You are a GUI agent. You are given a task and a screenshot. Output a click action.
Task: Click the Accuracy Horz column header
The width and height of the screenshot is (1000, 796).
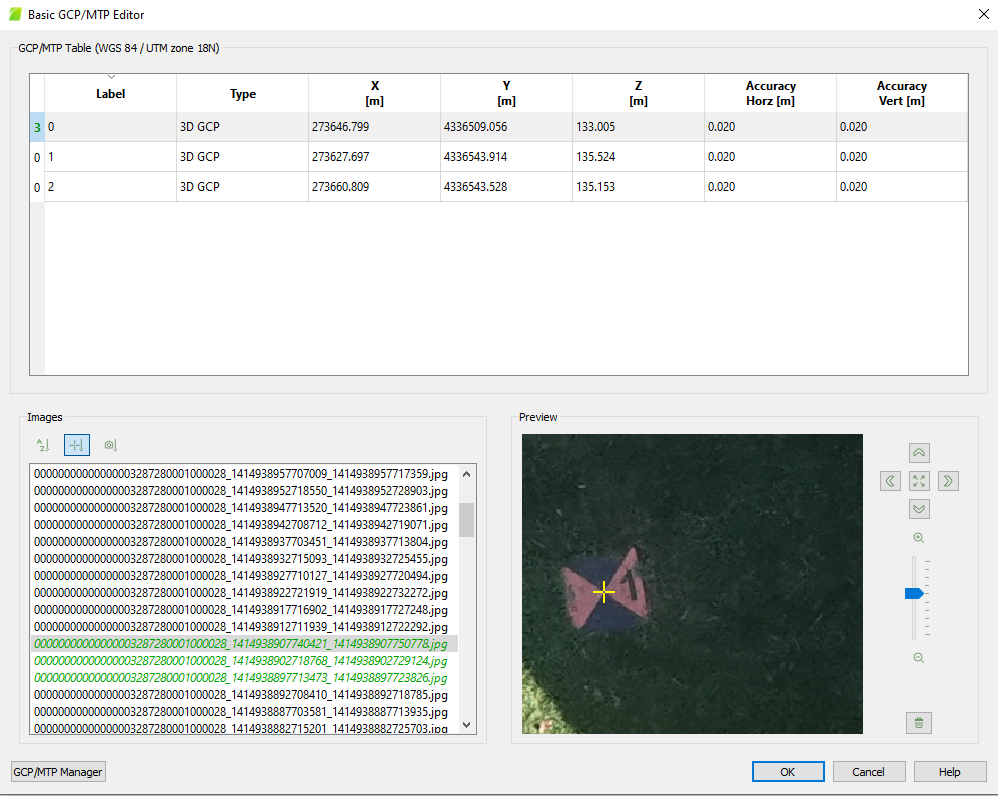click(770, 93)
